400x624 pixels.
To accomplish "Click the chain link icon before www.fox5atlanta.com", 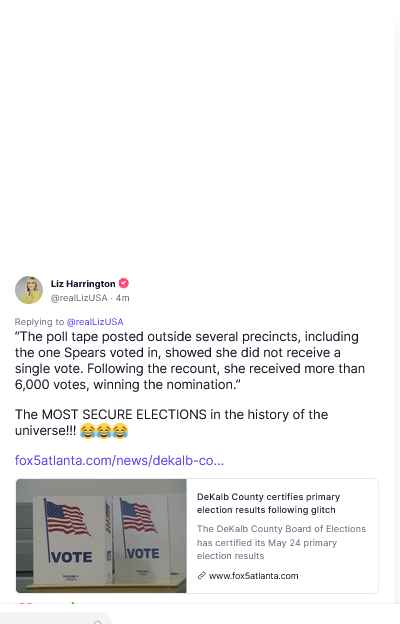I will (201, 575).
